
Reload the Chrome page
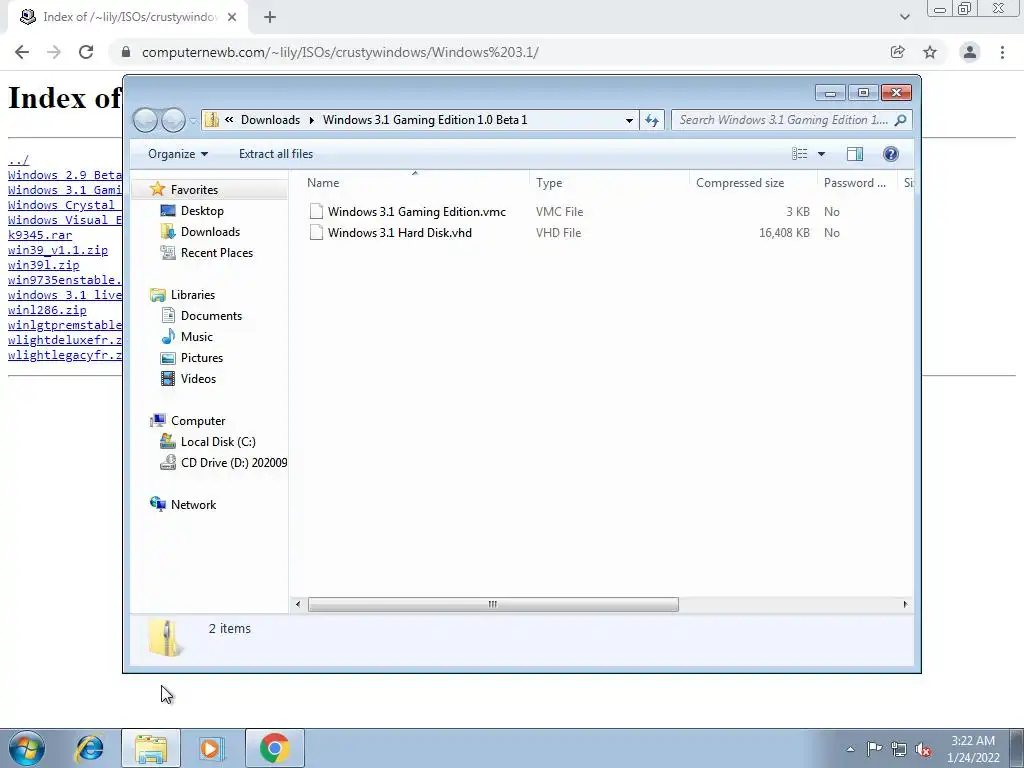[x=86, y=52]
